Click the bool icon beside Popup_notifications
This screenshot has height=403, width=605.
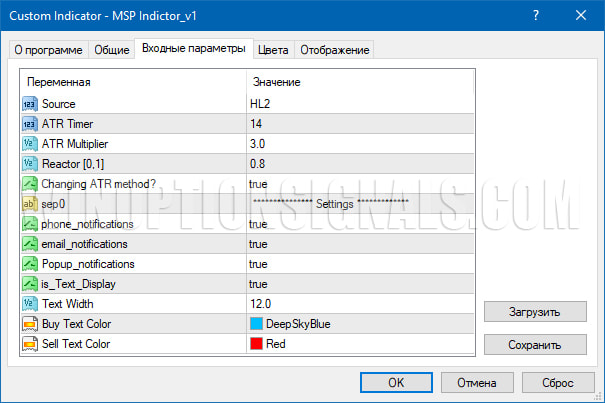(x=30, y=264)
